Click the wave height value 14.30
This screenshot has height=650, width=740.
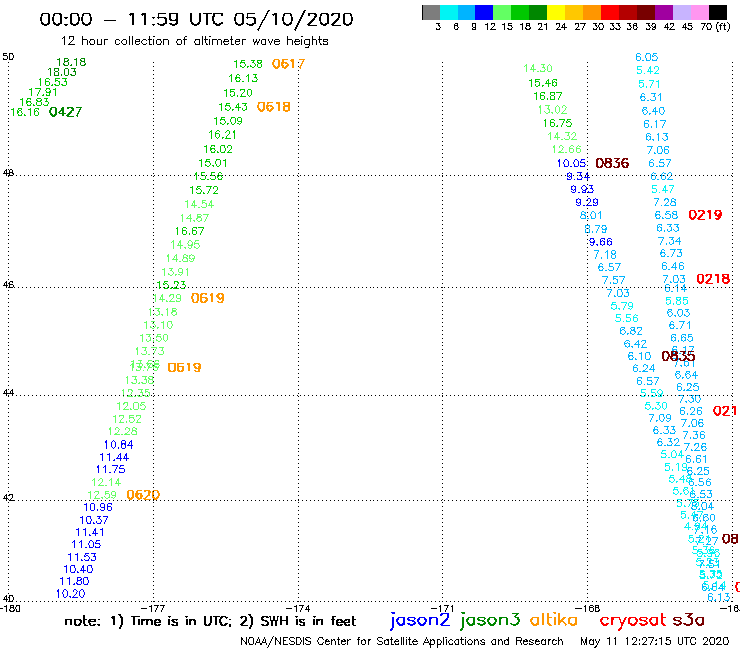pyautogui.click(x=538, y=68)
